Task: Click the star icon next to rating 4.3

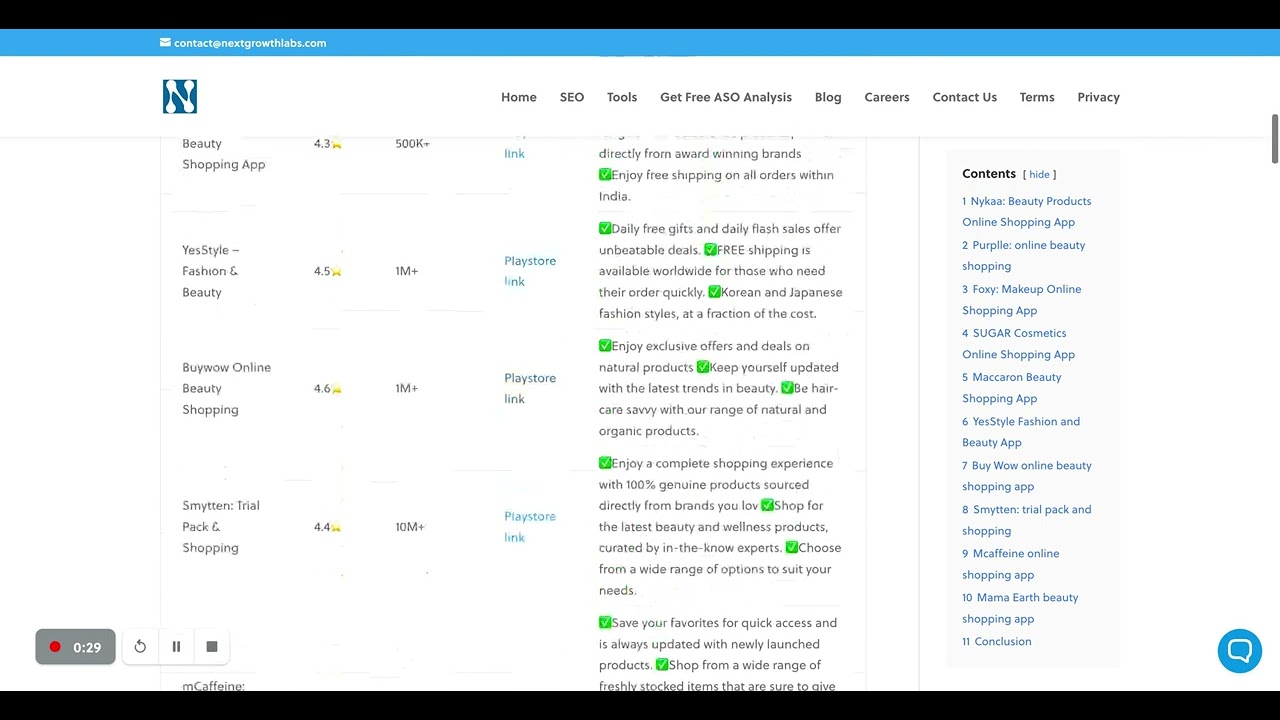Action: click(x=336, y=144)
